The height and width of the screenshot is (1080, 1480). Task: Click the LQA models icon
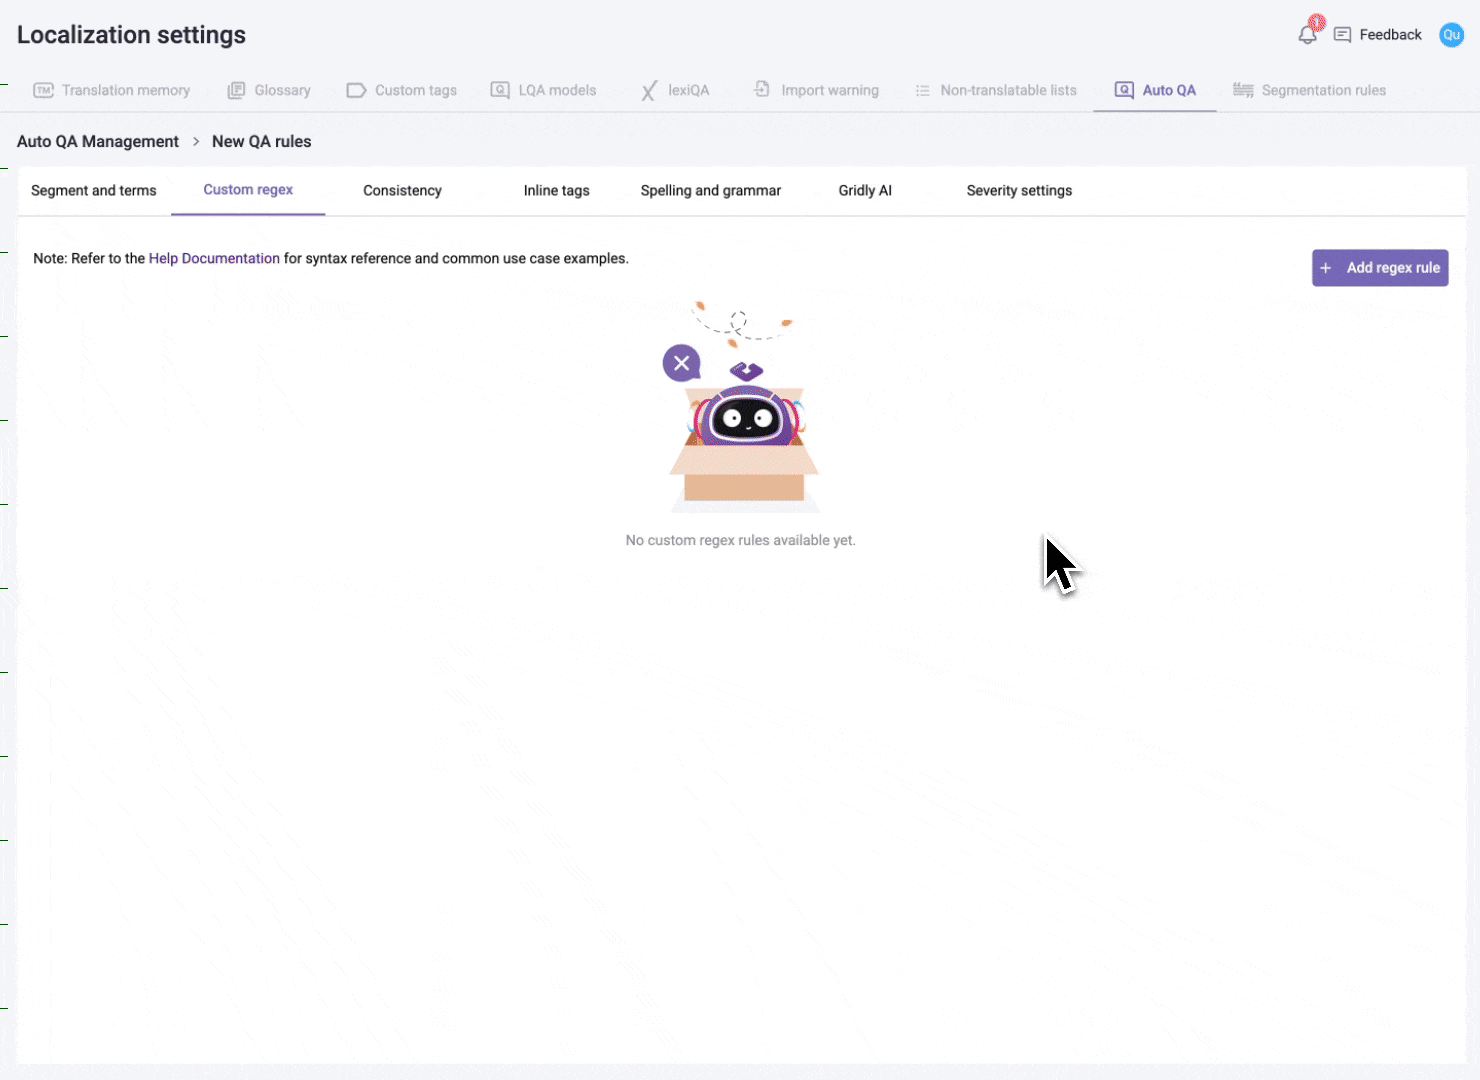tap(500, 90)
